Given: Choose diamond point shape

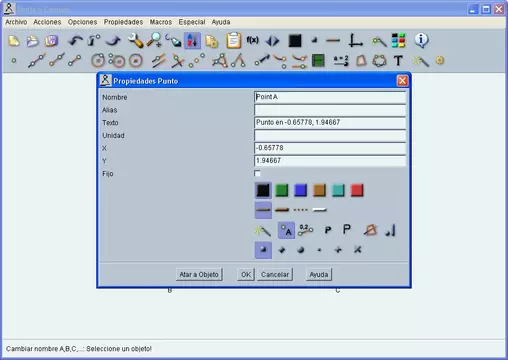Looking at the screenshot, I should 282,250.
